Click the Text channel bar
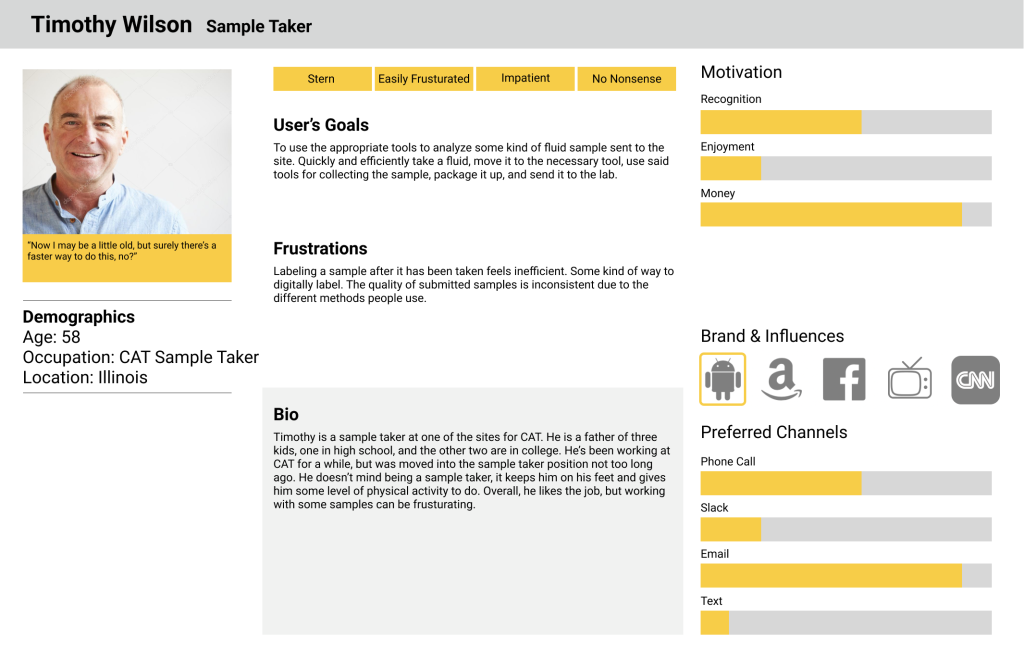Image resolution: width=1024 pixels, height=652 pixels. pos(846,623)
